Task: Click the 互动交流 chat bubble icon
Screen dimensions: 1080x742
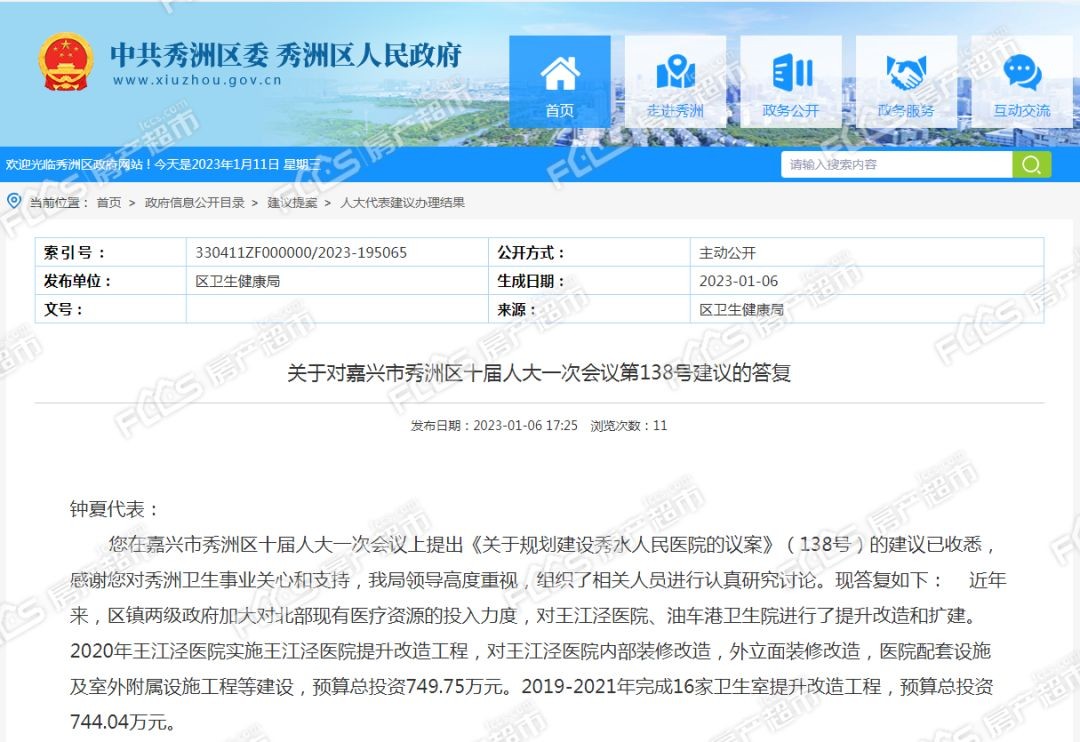Action: 1021,76
